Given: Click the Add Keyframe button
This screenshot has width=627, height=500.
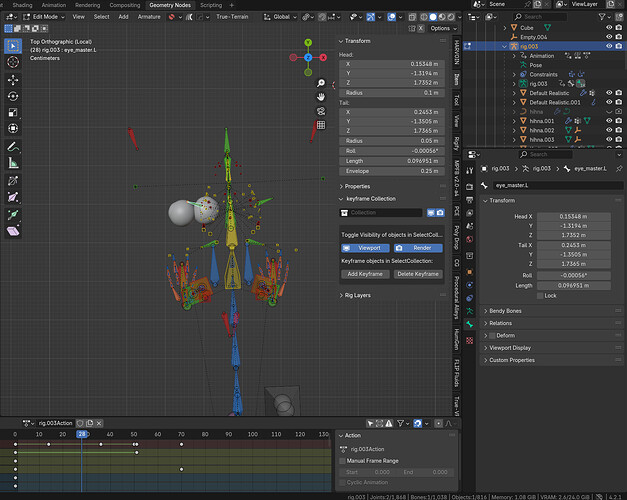Looking at the screenshot, I should pyautogui.click(x=365, y=274).
